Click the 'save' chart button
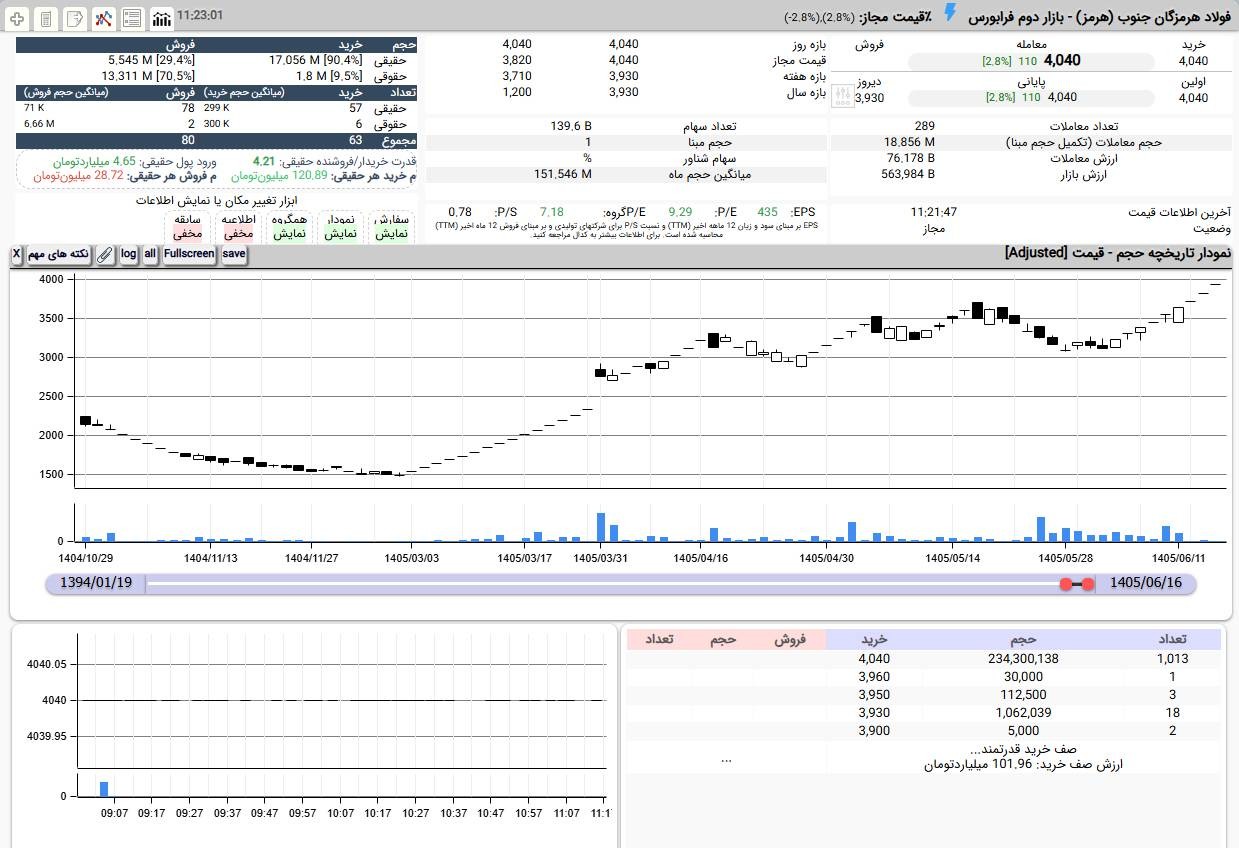 [x=233, y=255]
